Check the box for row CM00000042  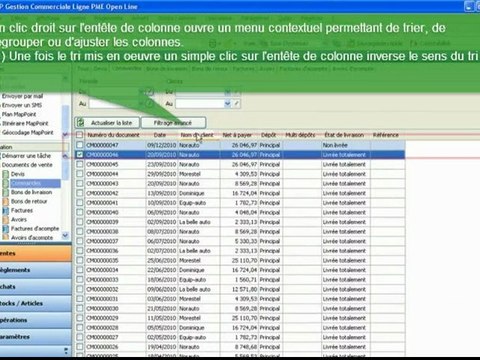coord(79,193)
